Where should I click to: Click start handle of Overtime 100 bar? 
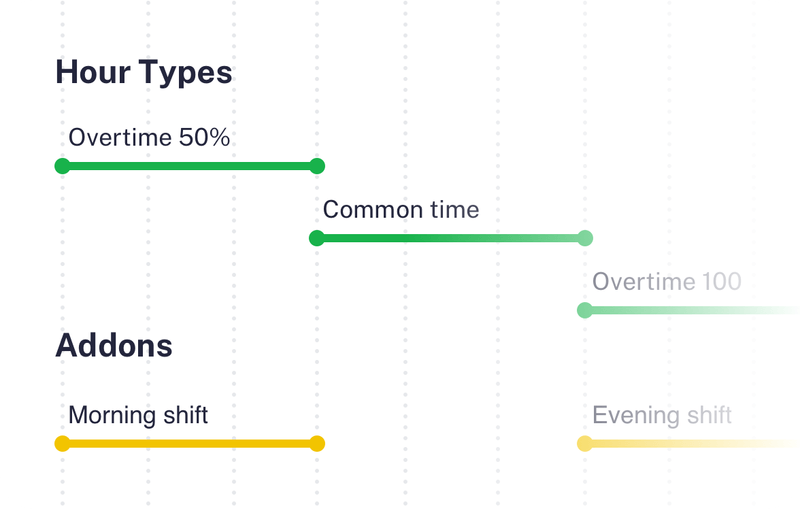585,310
